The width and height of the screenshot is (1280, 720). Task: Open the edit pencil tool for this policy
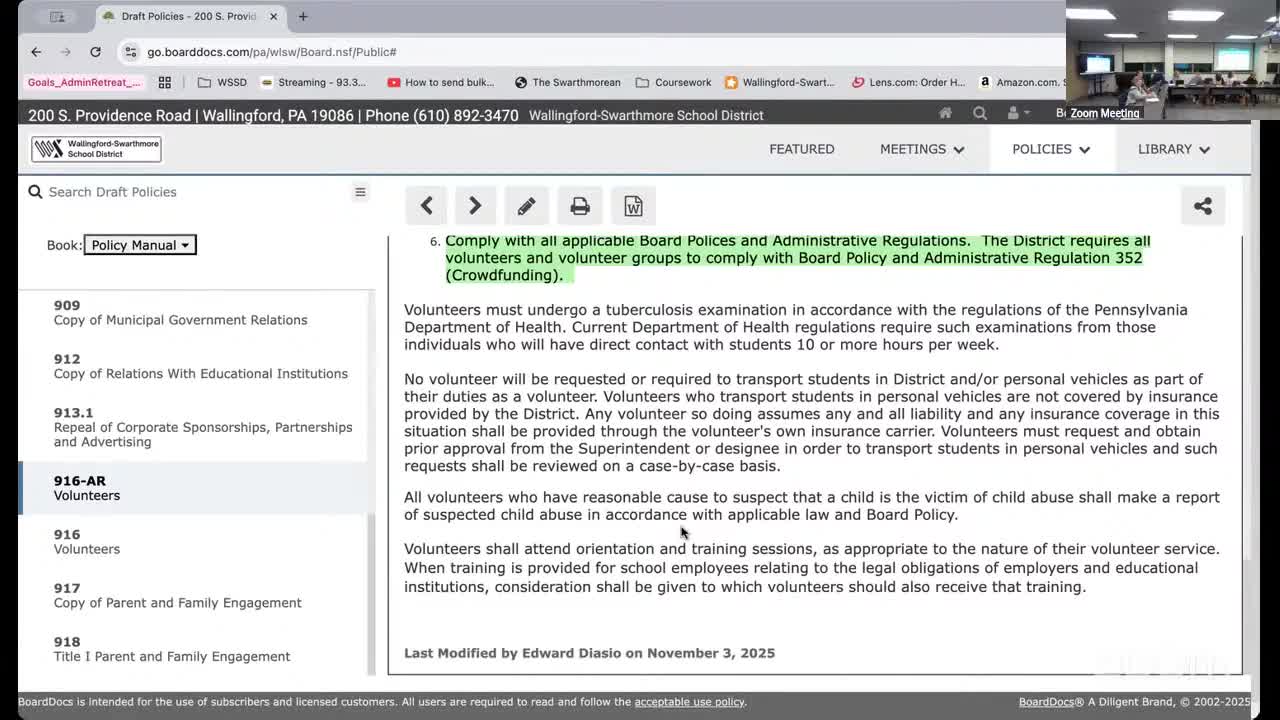[x=526, y=205]
